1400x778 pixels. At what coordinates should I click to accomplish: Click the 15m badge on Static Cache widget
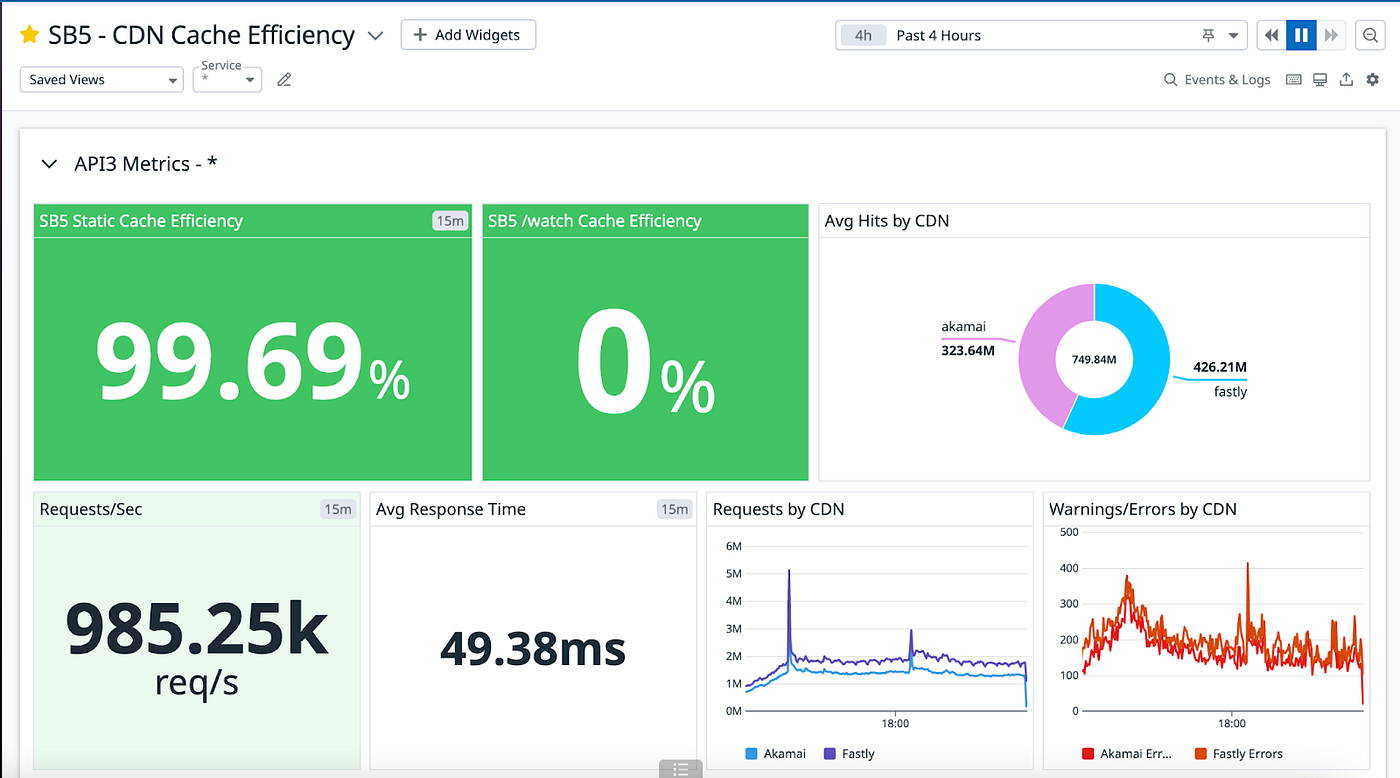(x=450, y=221)
